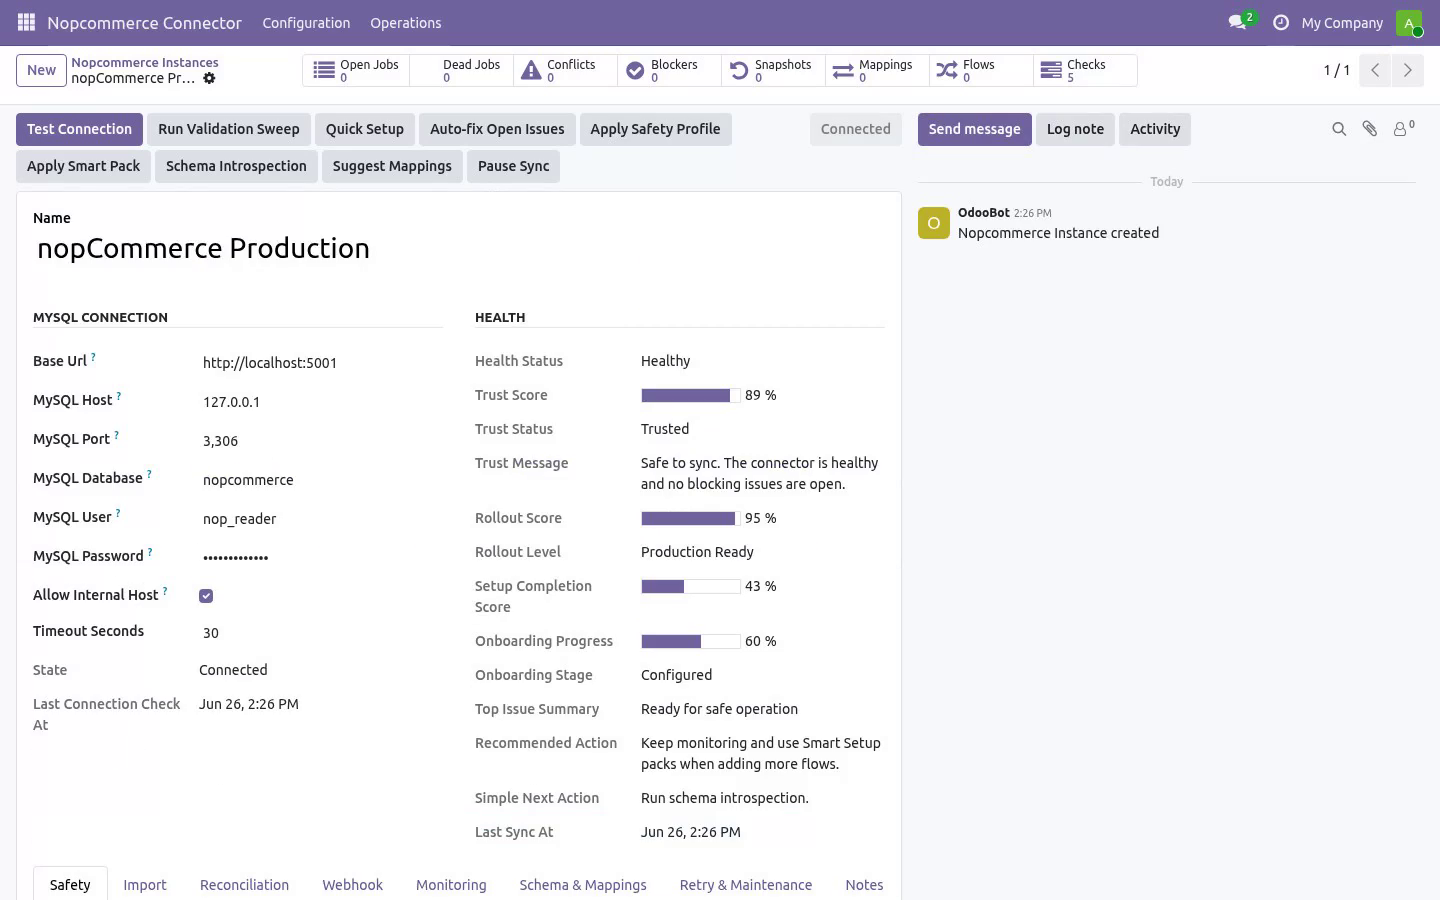Screen dimensions: 1440x900
Task: Switch to Retry & Maintenance tab
Action: pos(745,885)
